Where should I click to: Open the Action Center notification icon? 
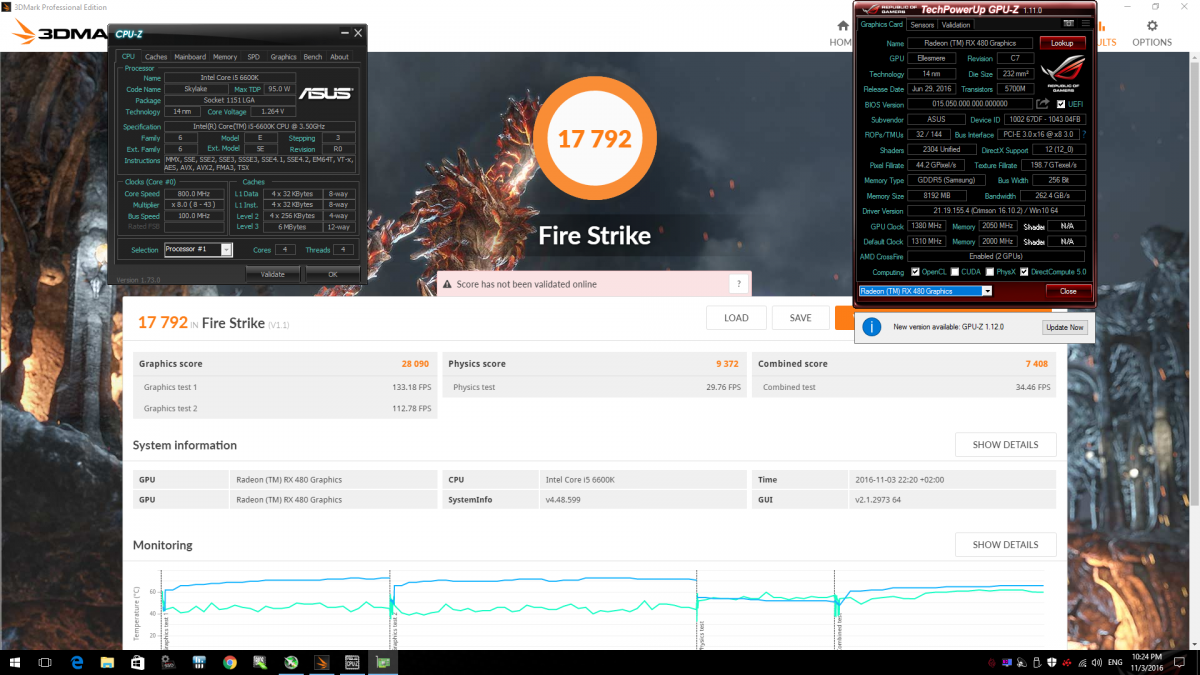pyautogui.click(x=1181, y=662)
